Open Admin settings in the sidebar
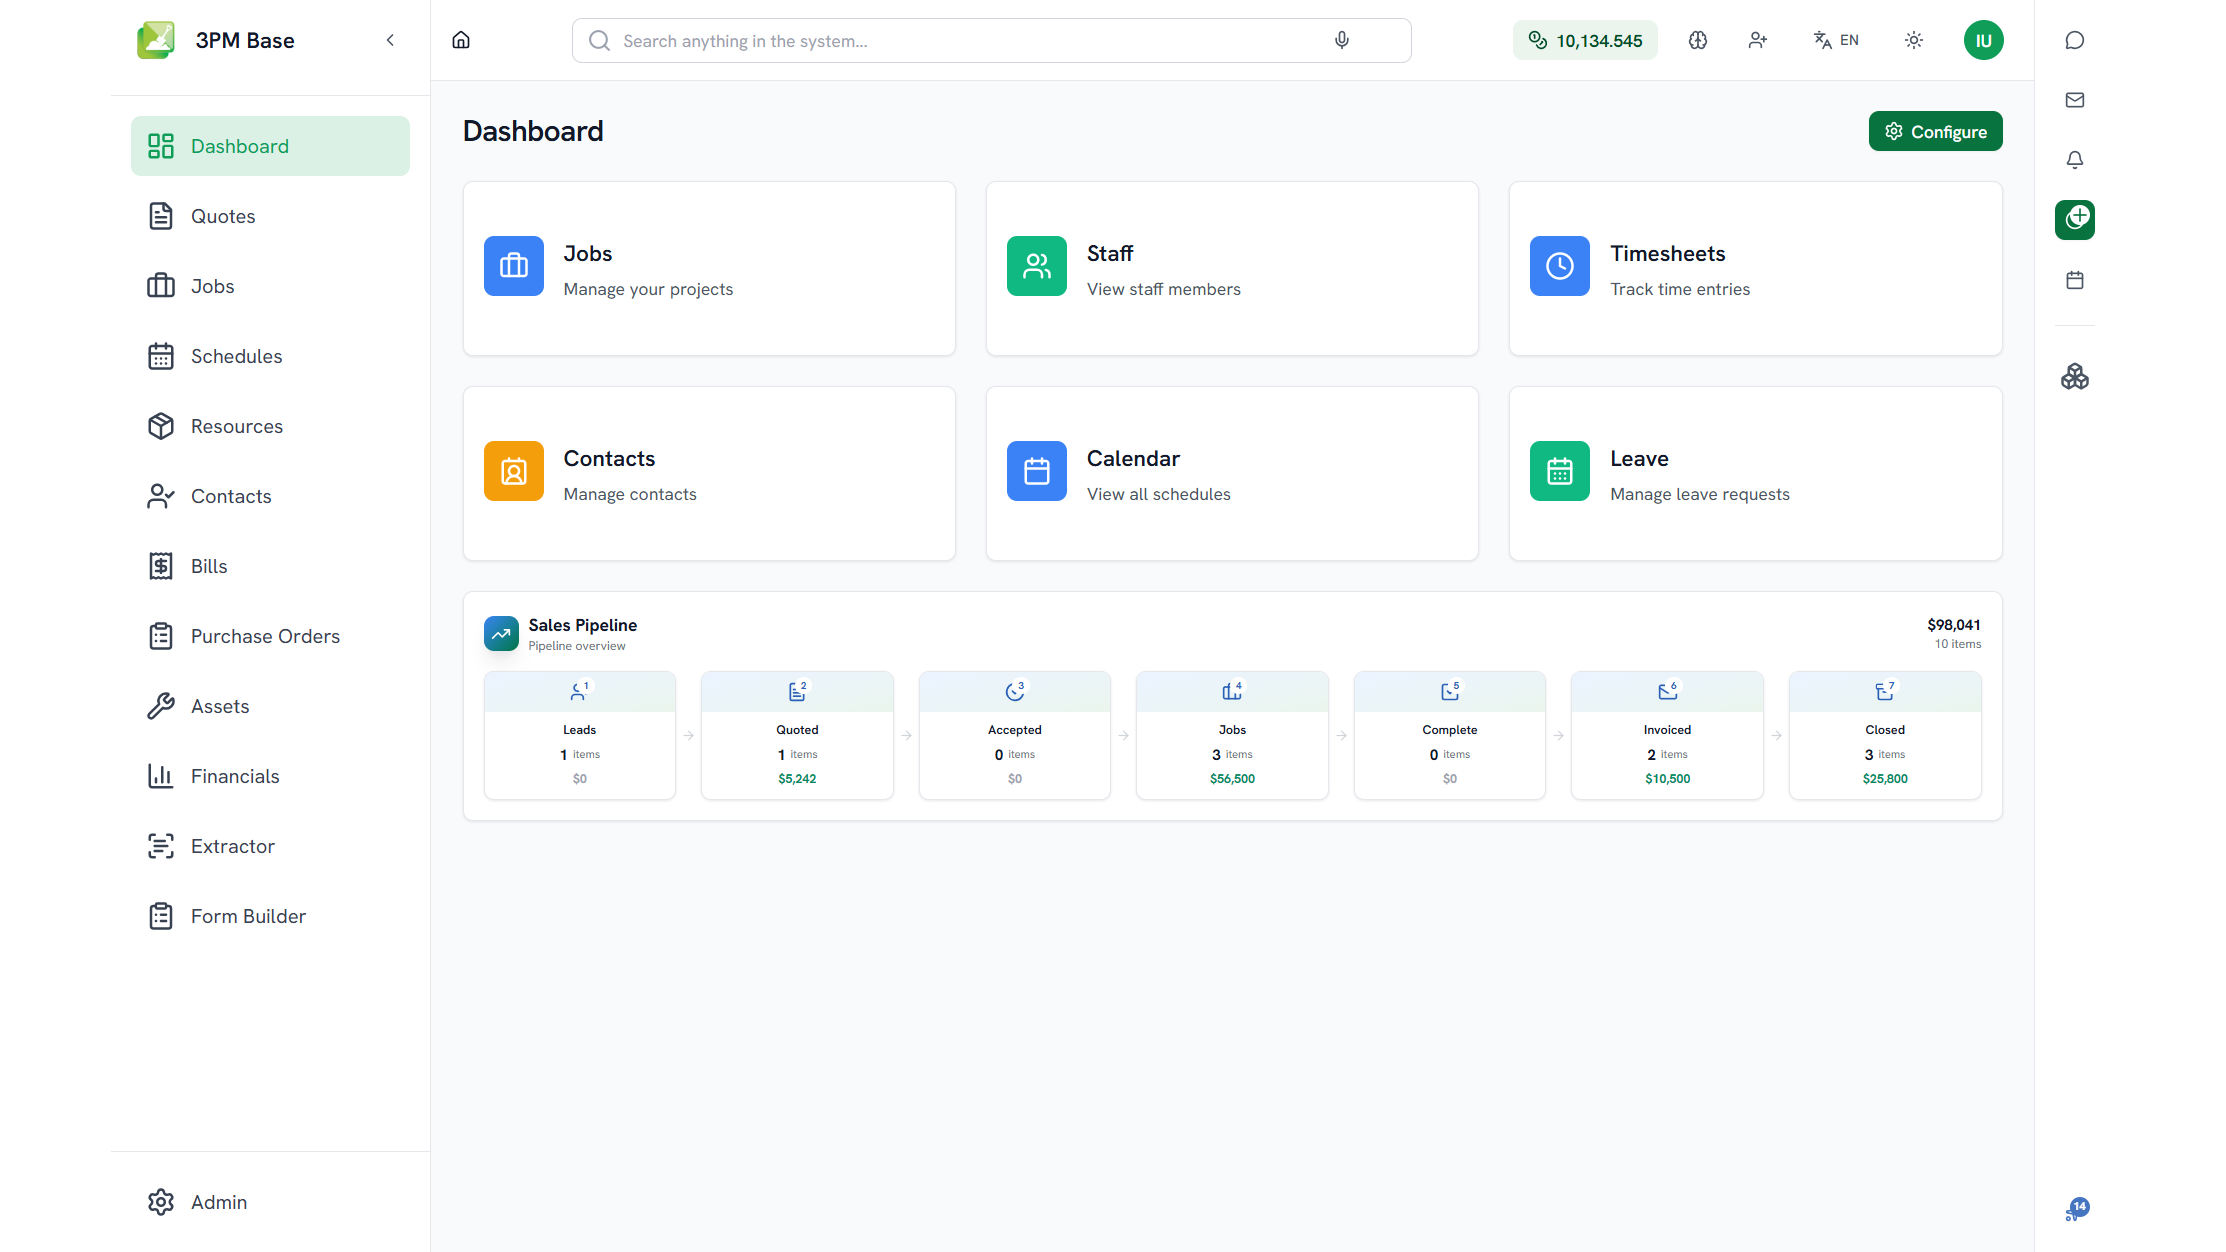2226x1252 pixels. pyautogui.click(x=270, y=1202)
